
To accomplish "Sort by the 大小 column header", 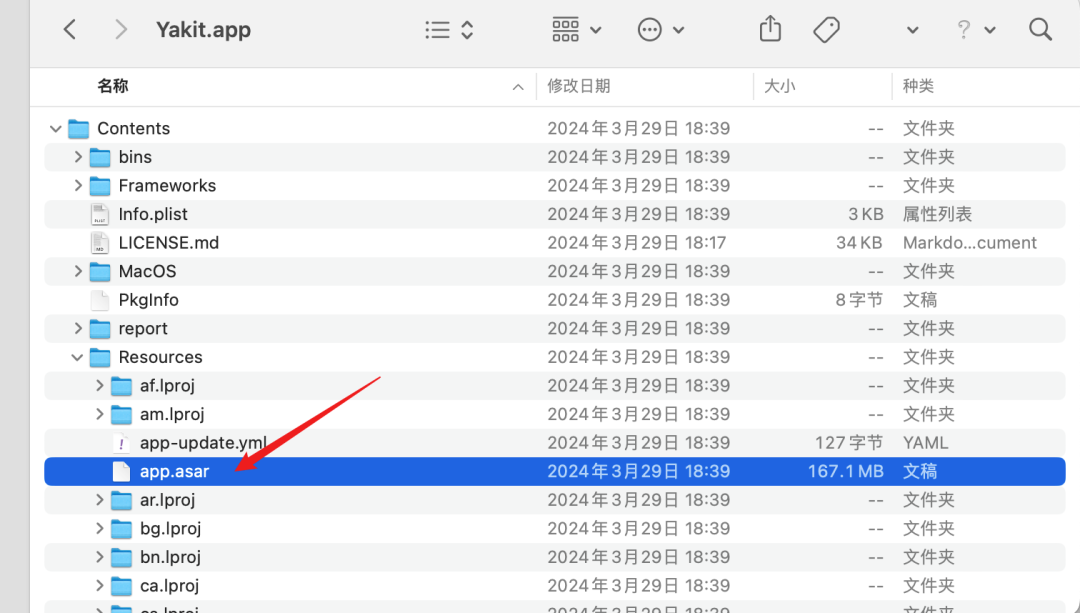I will point(780,86).
